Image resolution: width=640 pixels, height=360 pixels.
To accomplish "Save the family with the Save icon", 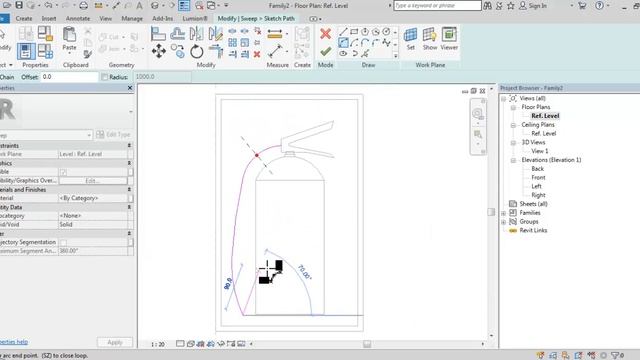I will (x=19, y=5).
